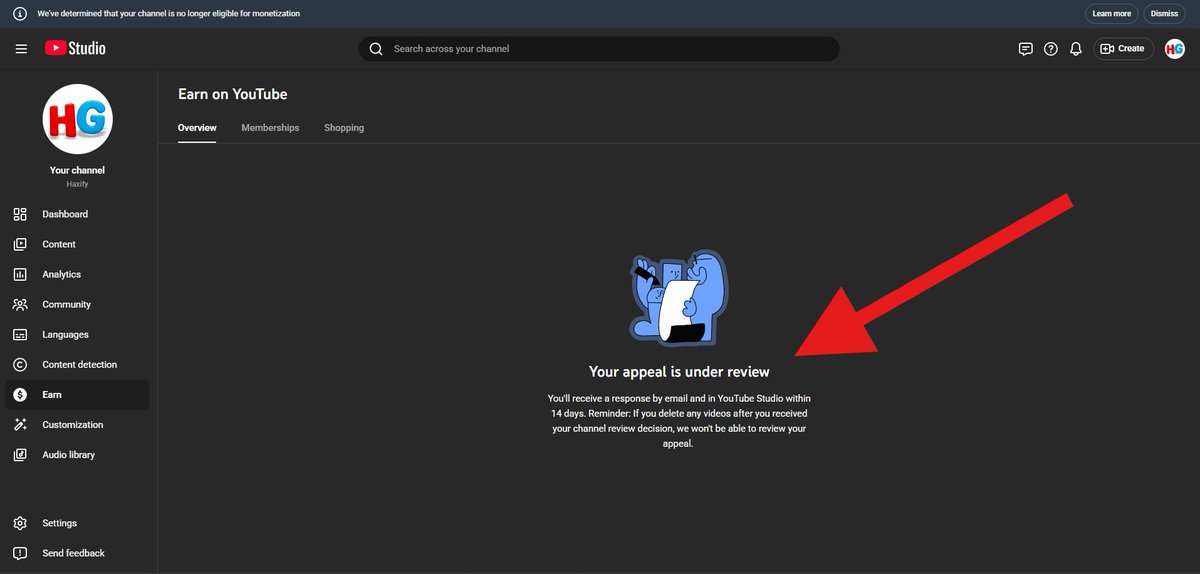Click the Create button
Screen dimensions: 1200x574
click(1123, 48)
